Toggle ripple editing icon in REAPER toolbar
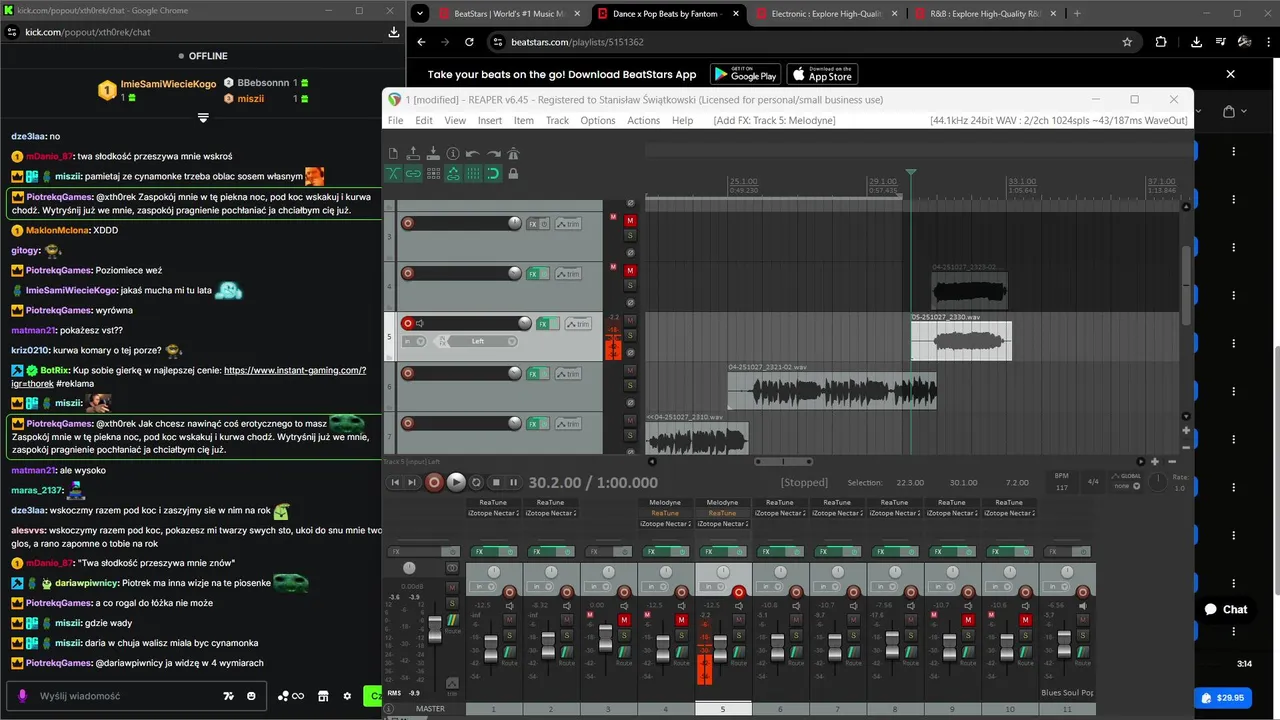 click(x=433, y=173)
